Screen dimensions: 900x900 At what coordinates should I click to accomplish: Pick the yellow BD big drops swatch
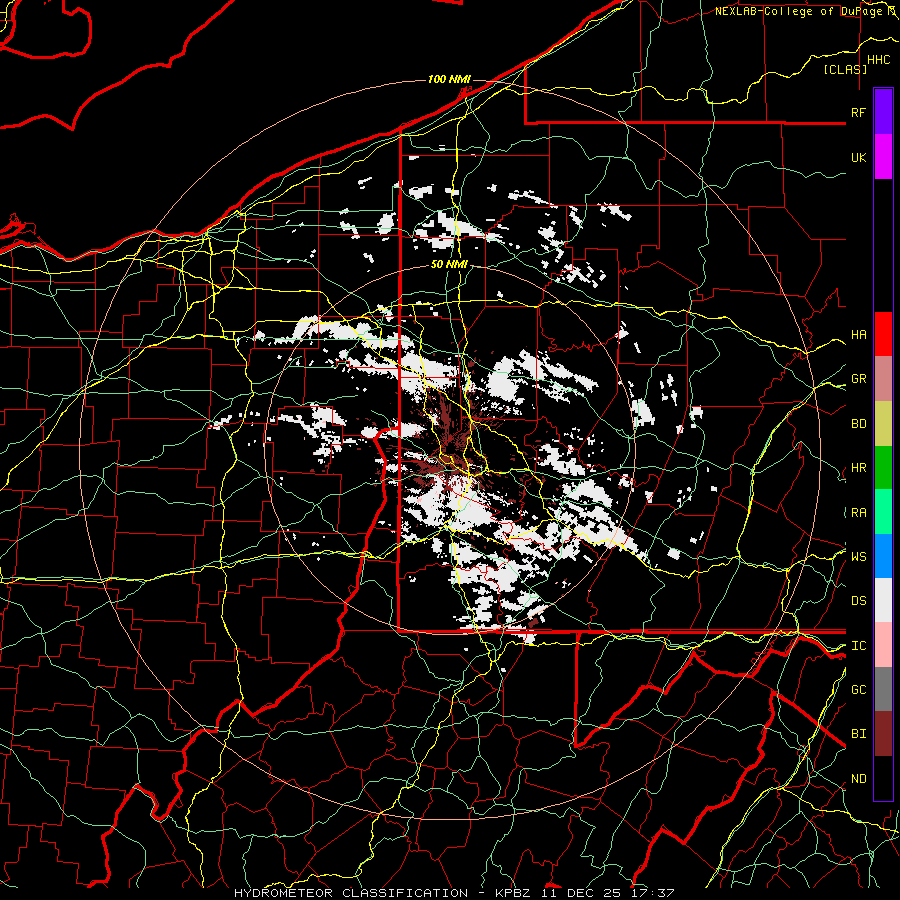pos(883,423)
